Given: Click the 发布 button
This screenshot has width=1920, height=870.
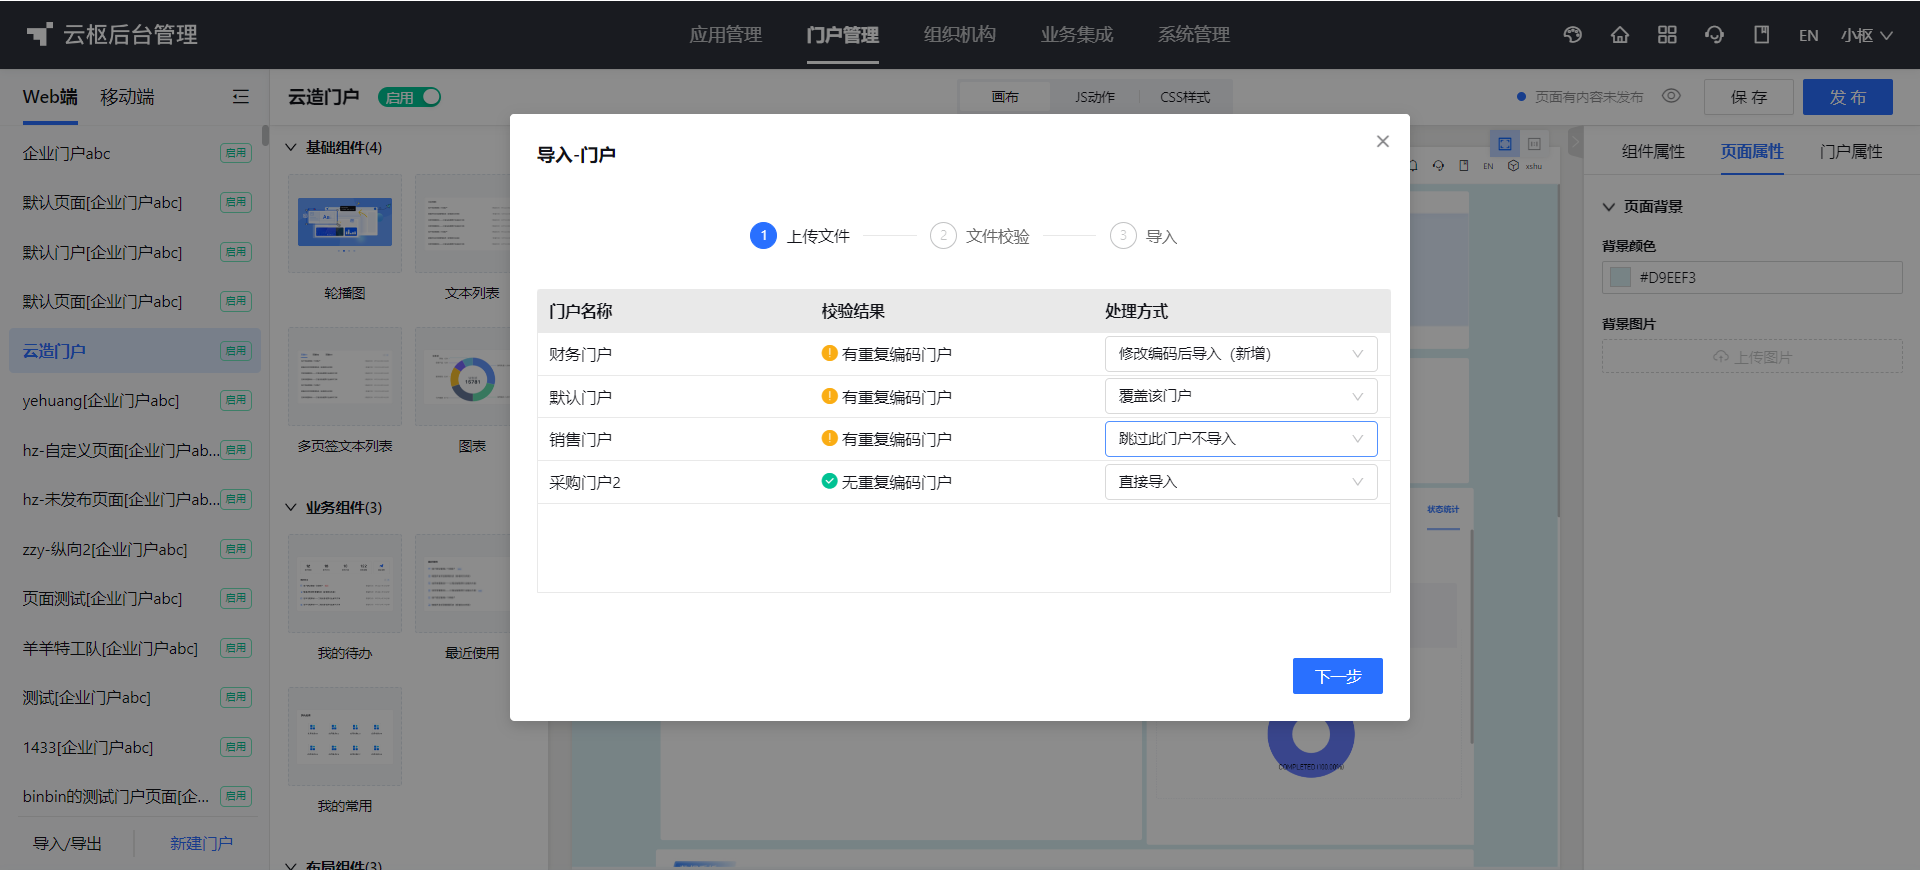Looking at the screenshot, I should pos(1848,97).
